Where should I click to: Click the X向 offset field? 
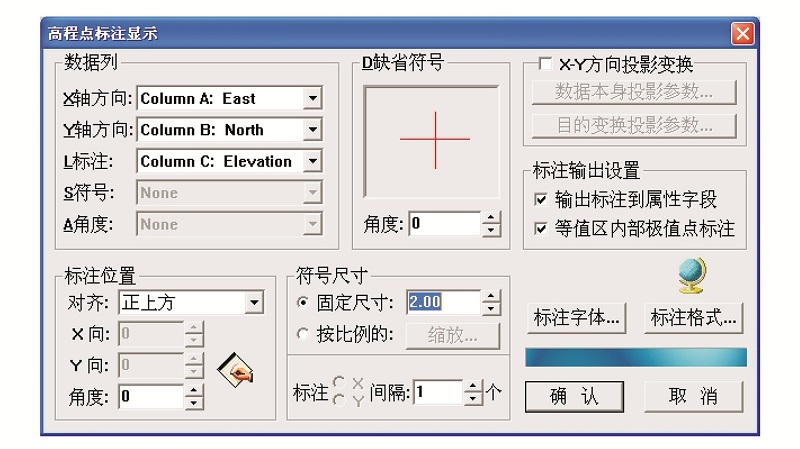151,334
